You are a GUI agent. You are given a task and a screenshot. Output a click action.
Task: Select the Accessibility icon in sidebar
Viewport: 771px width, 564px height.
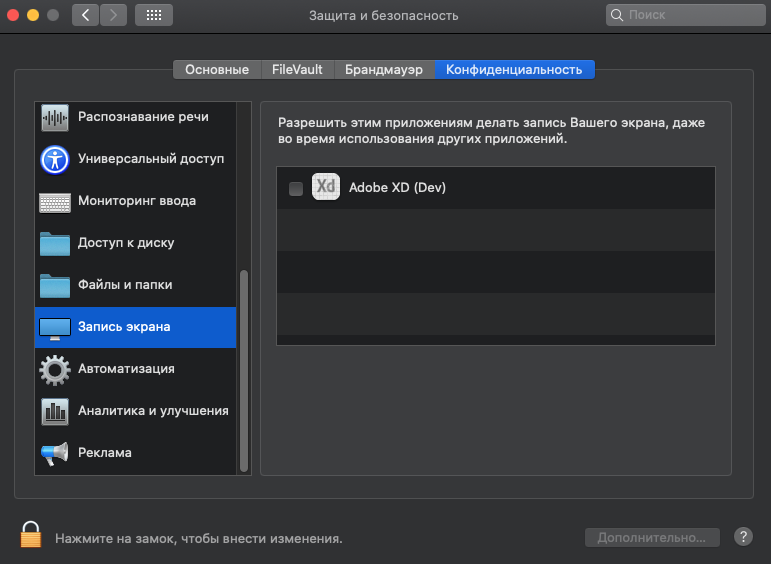(x=54, y=159)
